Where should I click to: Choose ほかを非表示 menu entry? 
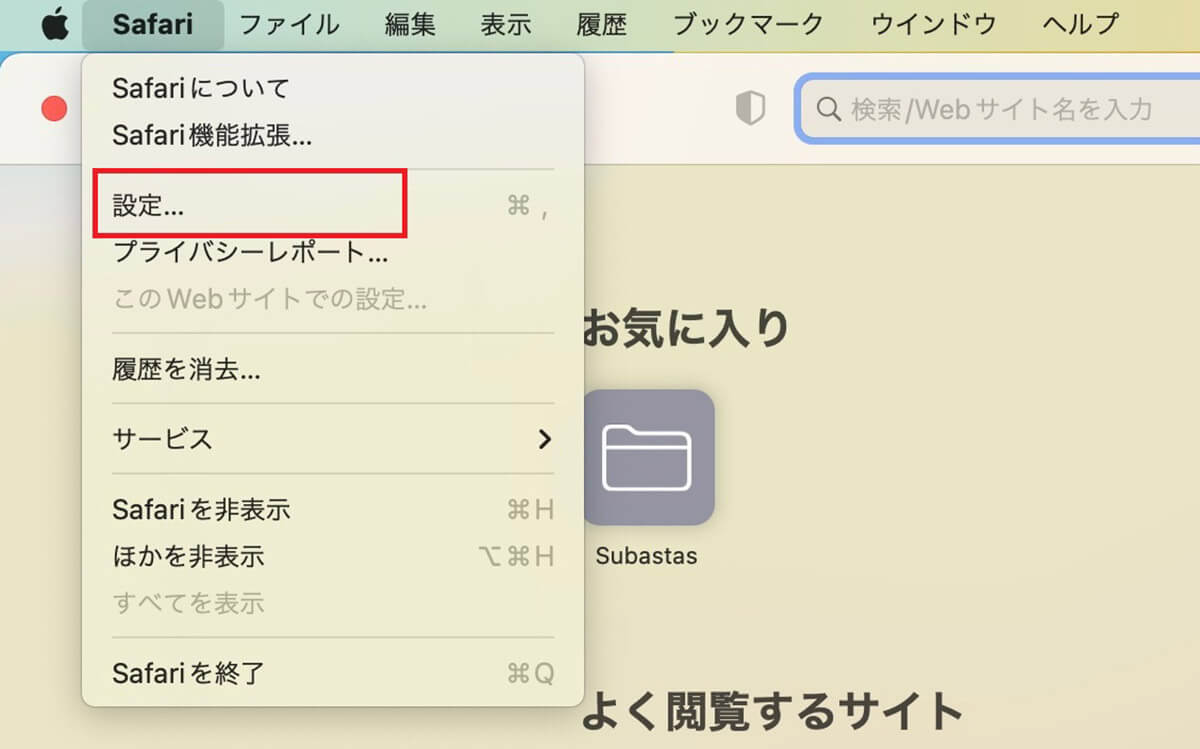(333, 556)
